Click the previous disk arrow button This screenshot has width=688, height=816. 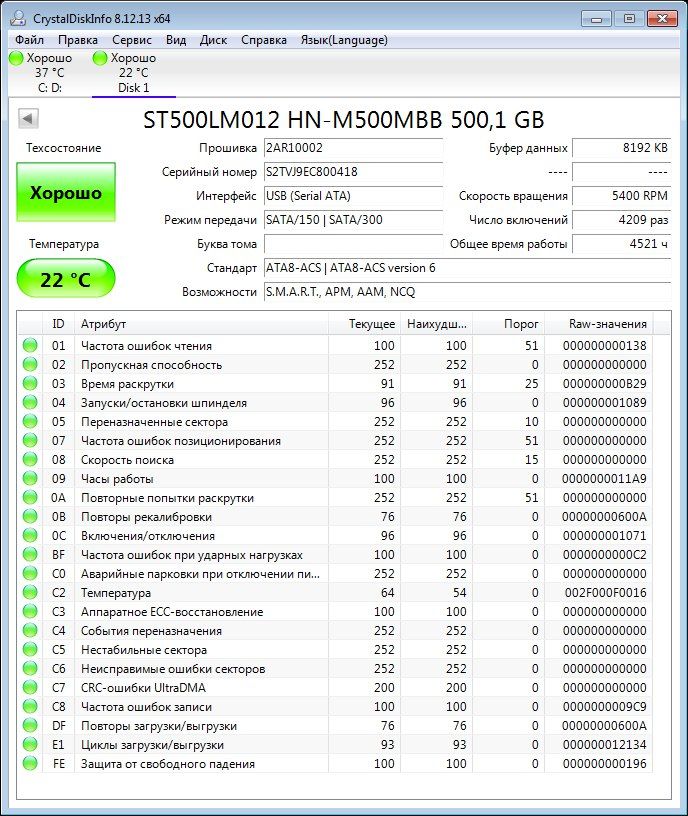point(28,118)
